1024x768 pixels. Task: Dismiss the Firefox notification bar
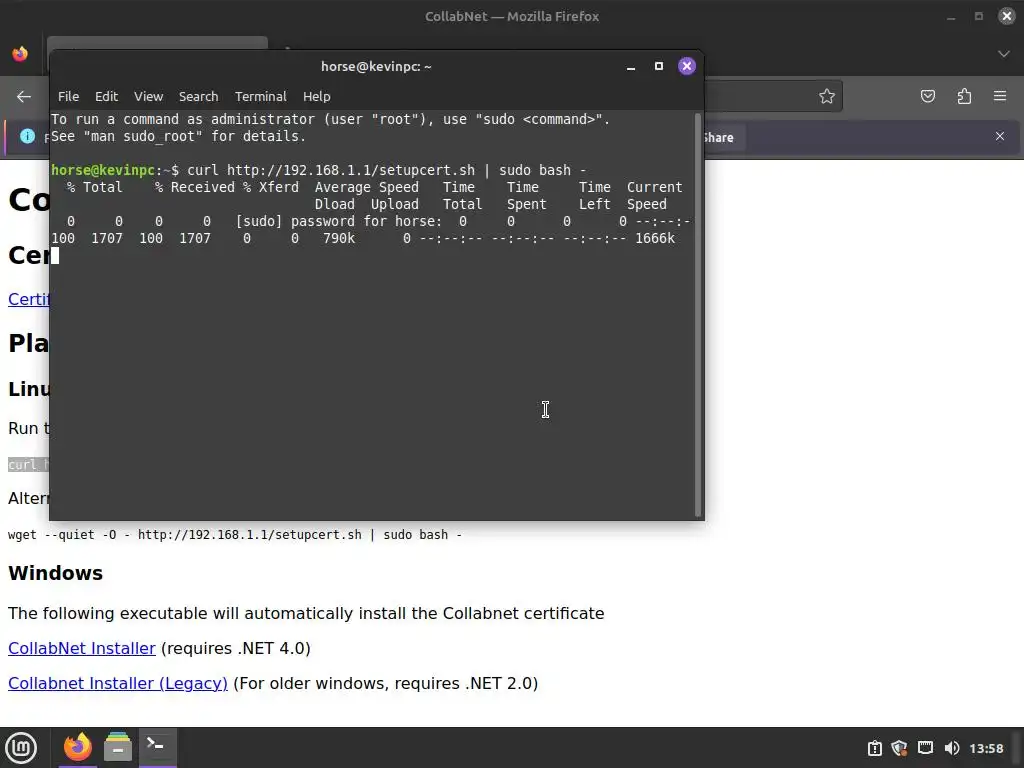click(1000, 136)
